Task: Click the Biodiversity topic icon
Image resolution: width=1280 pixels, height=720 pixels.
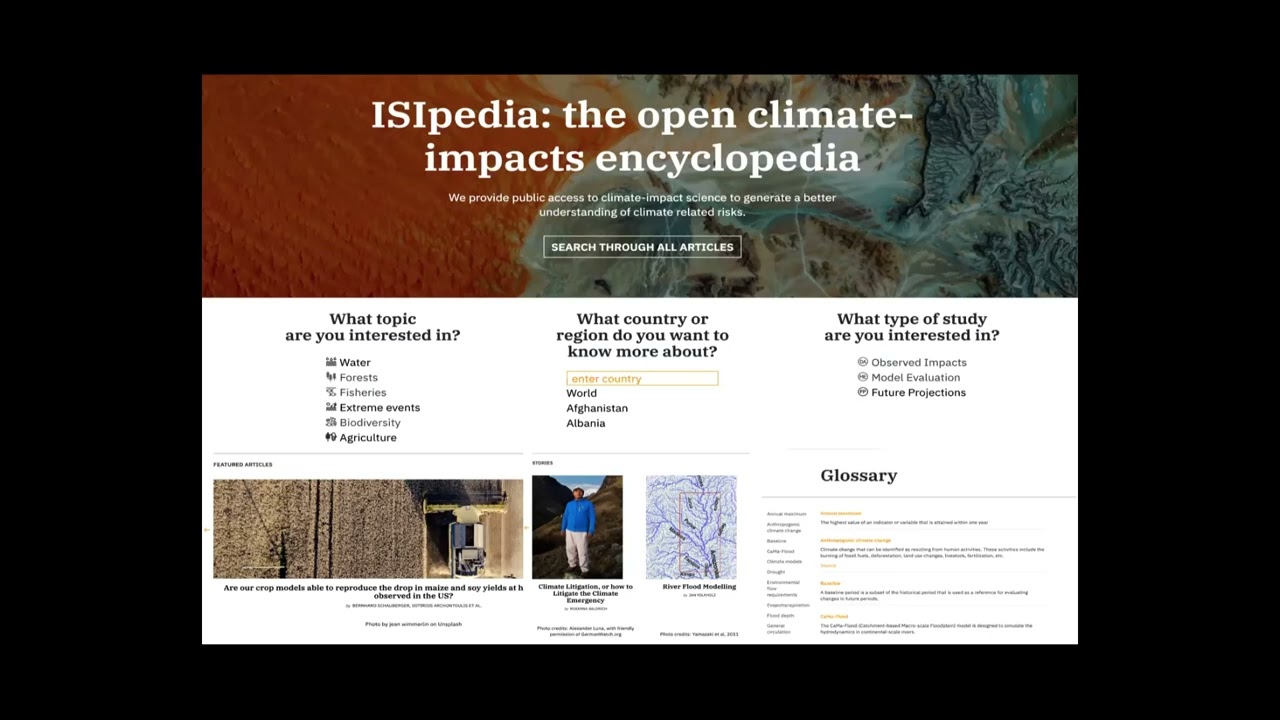Action: (x=331, y=422)
